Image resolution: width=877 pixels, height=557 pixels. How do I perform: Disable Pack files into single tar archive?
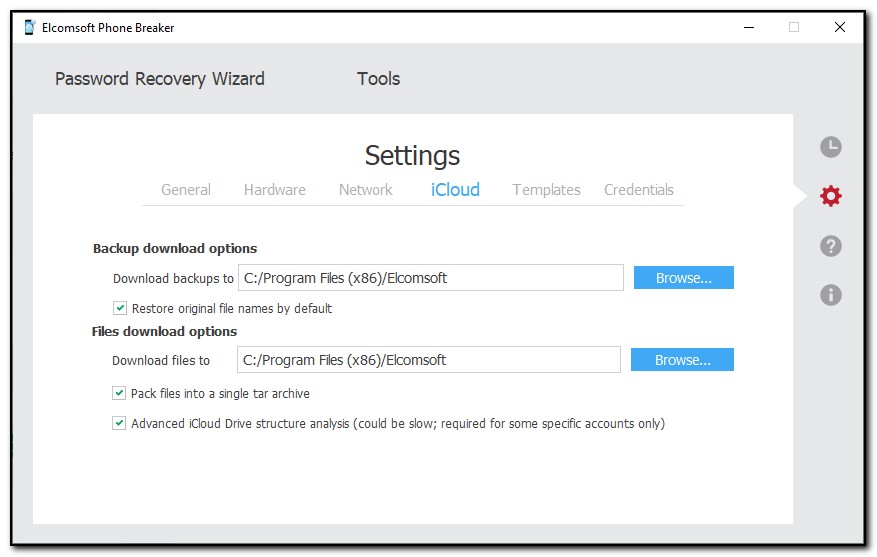(120, 393)
